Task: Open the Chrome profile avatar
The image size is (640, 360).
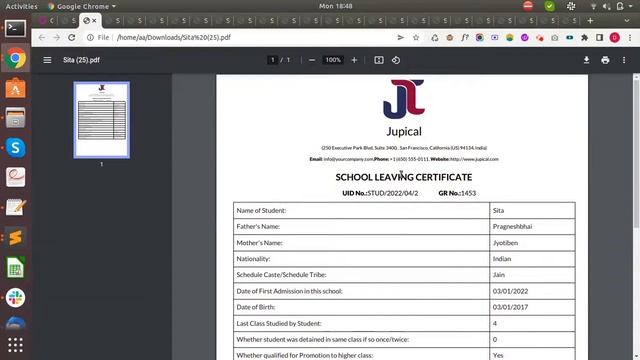Action: (615, 38)
